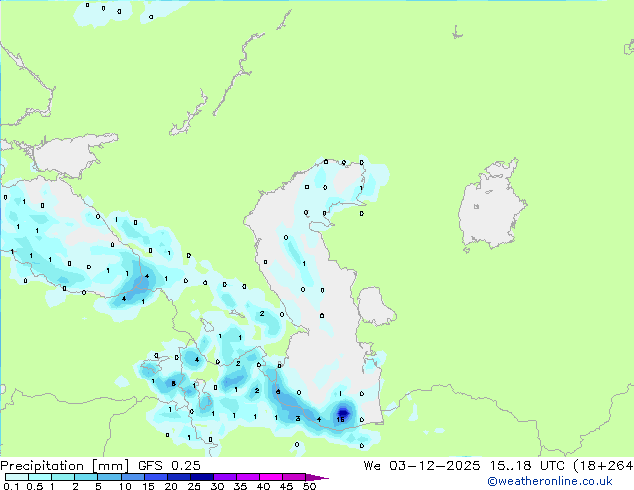This screenshot has width=634, height=490.
Task: Click the '15..18 UTC' time range text
Action: pyautogui.click(x=527, y=466)
